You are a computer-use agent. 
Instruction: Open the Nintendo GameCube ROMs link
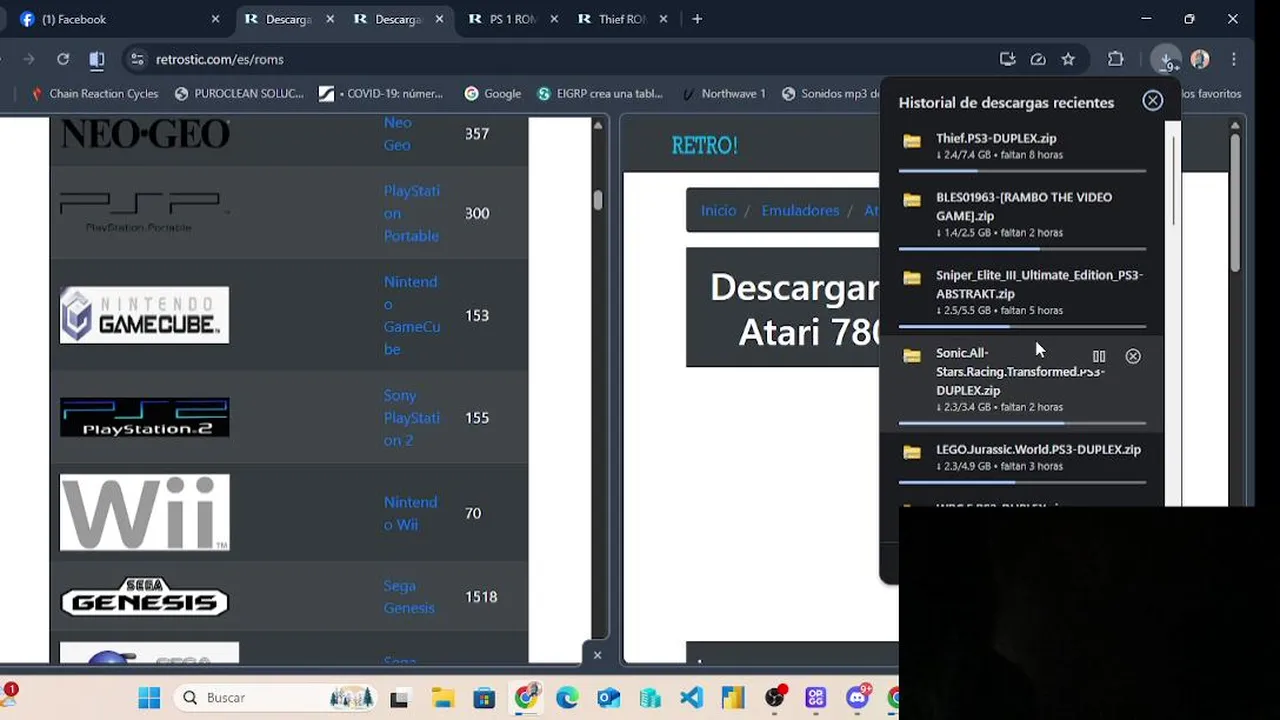pos(411,315)
